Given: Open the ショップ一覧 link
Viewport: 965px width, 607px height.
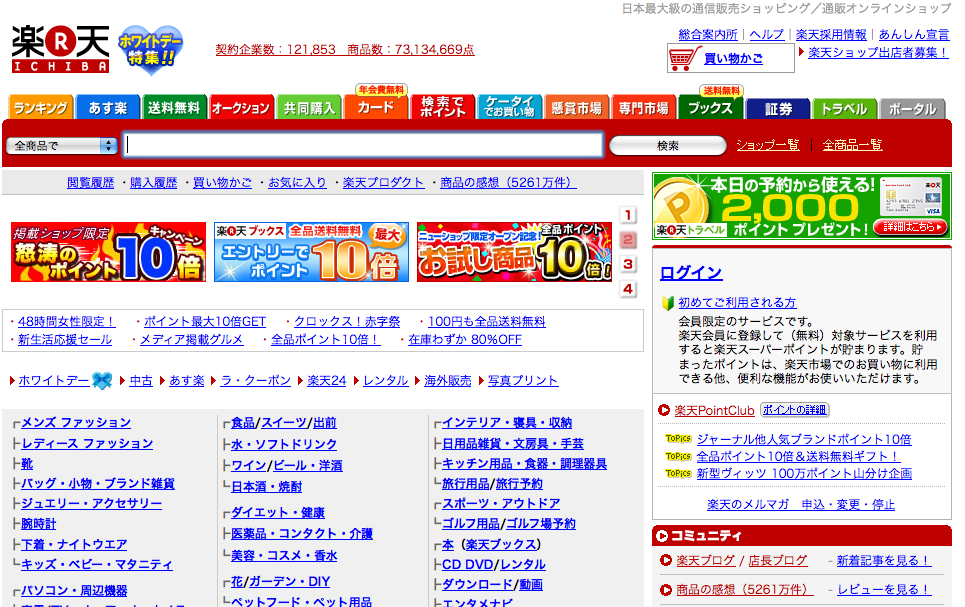Looking at the screenshot, I should (x=767, y=145).
